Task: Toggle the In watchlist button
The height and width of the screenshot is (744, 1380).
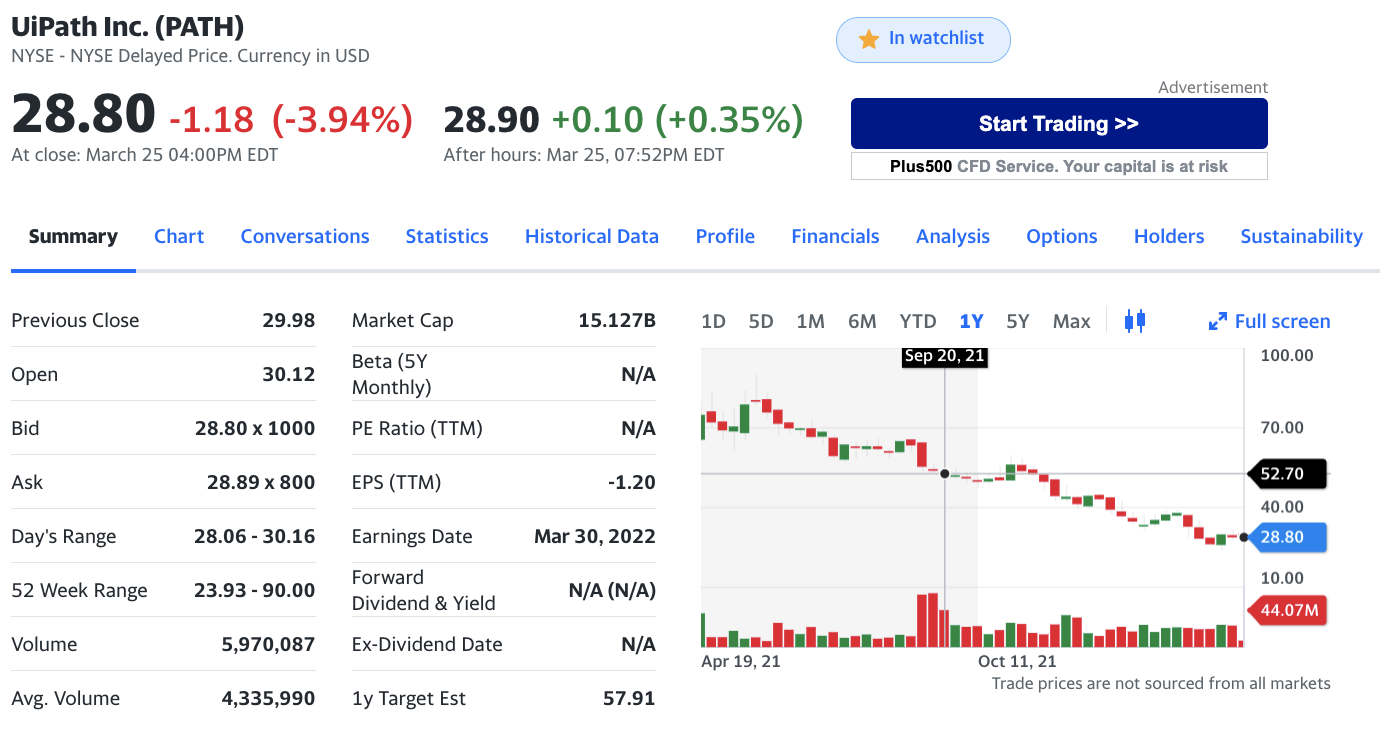Action: coord(923,40)
